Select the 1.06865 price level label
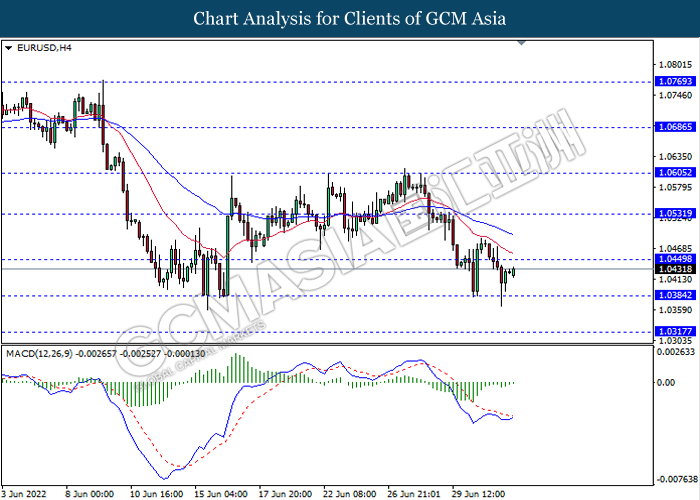 (x=675, y=127)
